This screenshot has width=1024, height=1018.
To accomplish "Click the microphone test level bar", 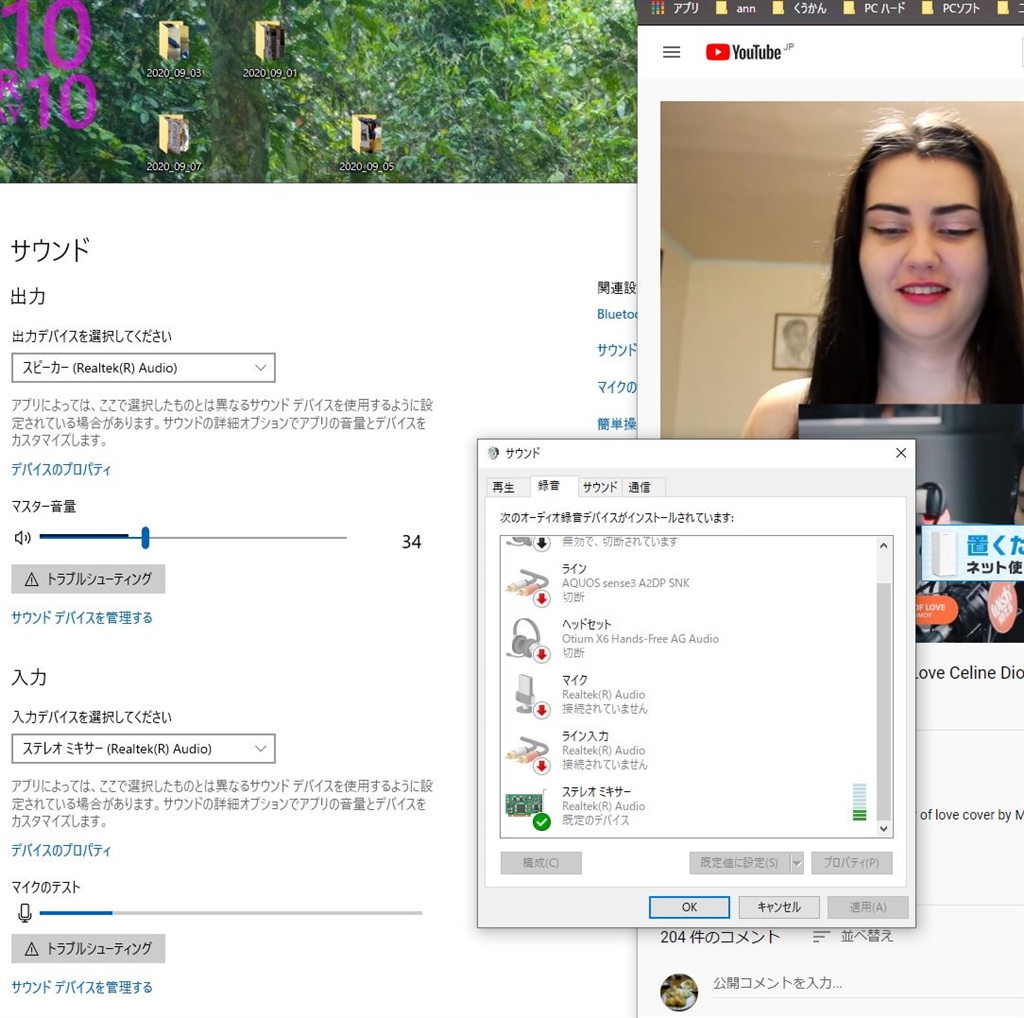I will point(231,912).
